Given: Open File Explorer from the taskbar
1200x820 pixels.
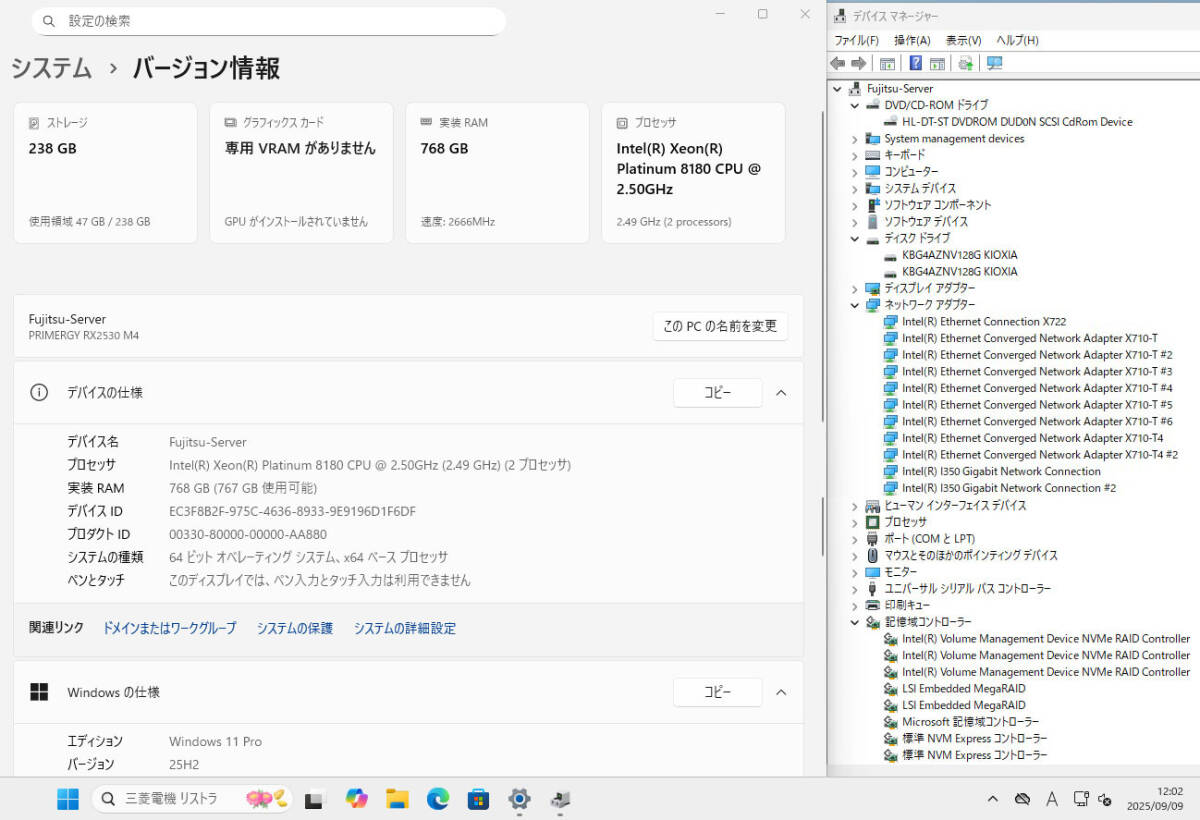Looking at the screenshot, I should pyautogui.click(x=397, y=799).
